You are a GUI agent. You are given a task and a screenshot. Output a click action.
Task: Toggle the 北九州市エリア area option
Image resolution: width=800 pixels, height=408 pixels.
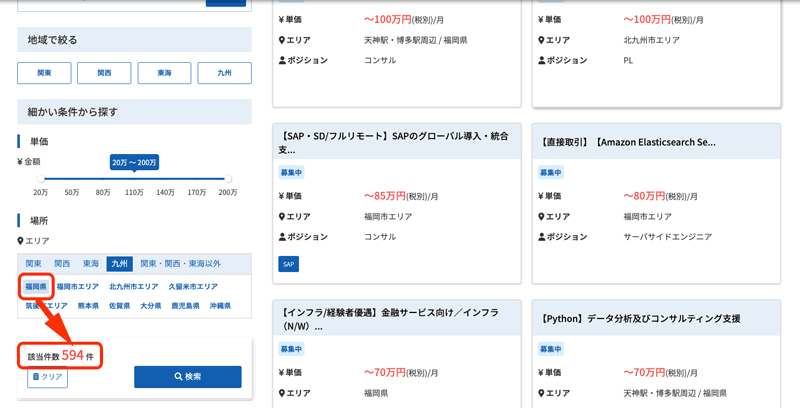tap(134, 287)
